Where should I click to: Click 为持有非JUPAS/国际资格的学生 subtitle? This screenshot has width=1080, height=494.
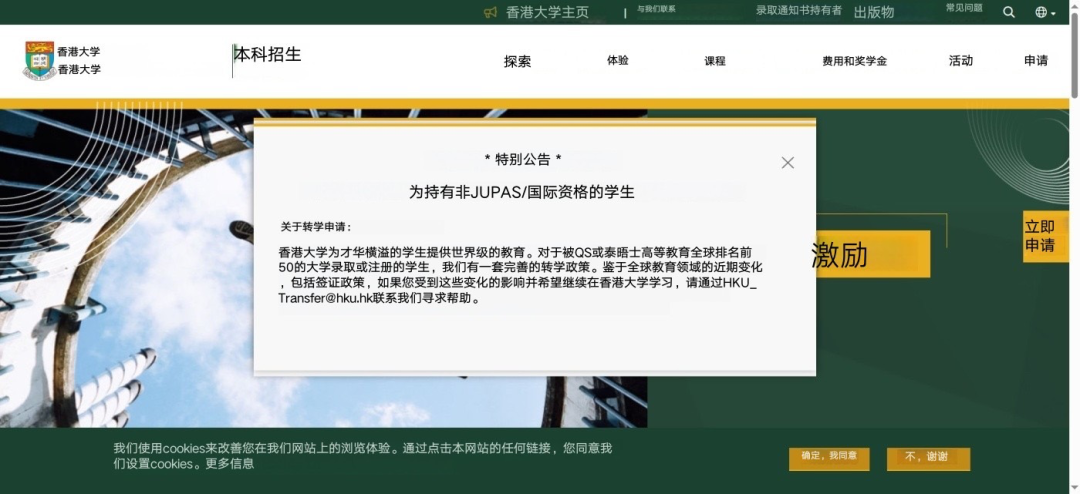click(x=521, y=192)
